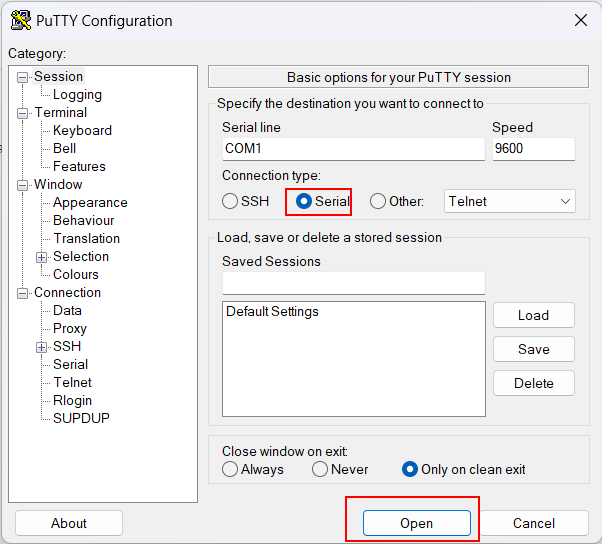The image size is (602, 544).
Task: Collapse the Connection category node
Action: pos(23,294)
